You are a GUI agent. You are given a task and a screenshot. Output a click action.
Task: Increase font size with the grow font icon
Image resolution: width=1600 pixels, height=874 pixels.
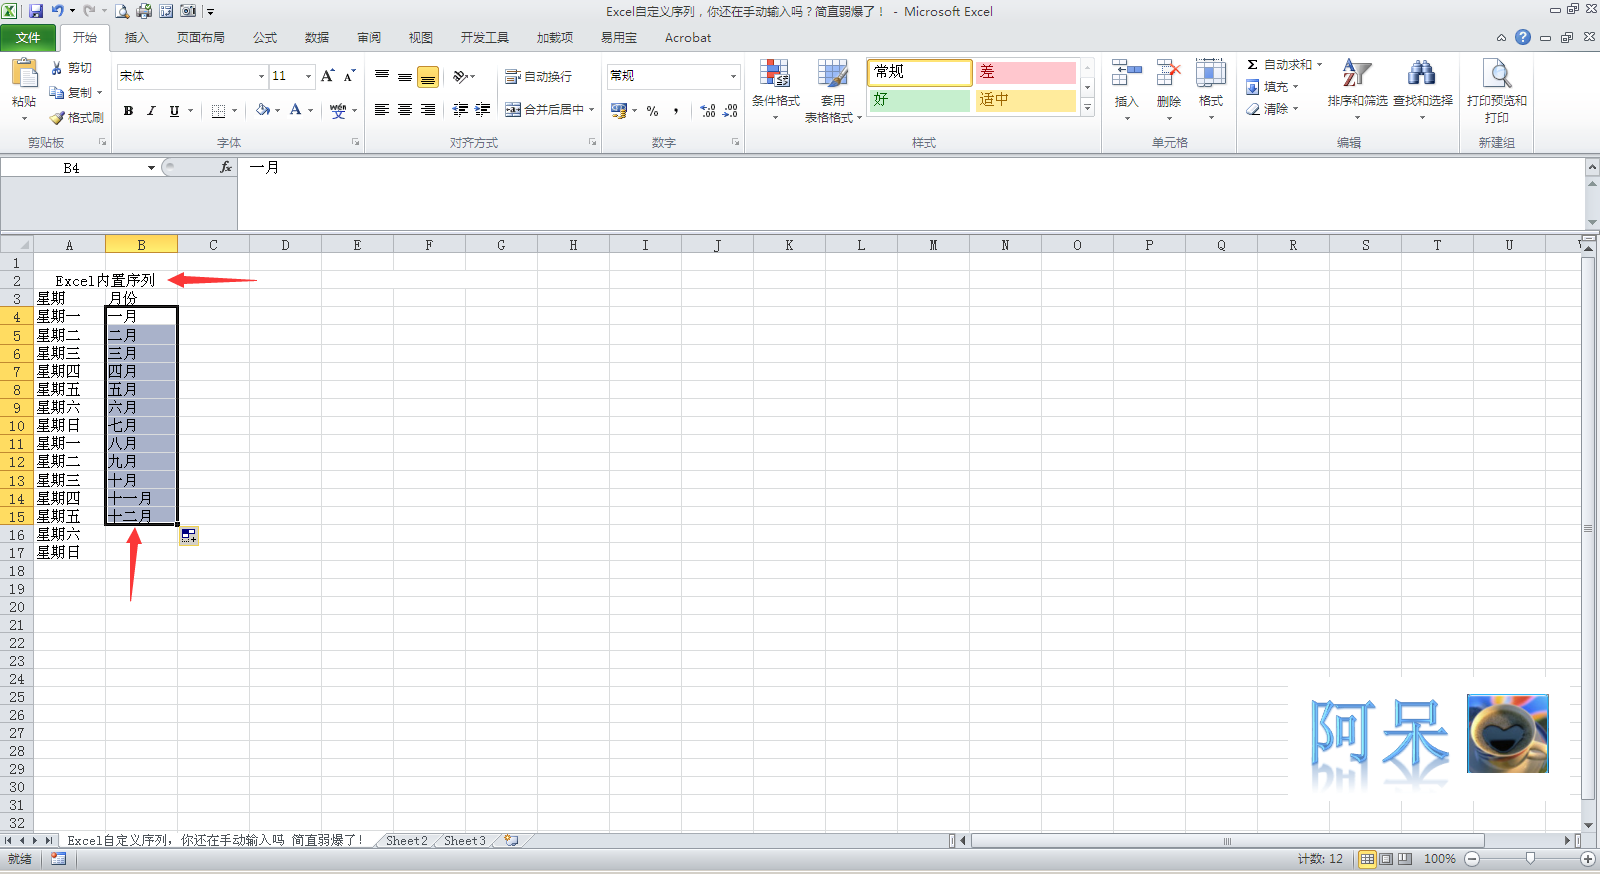pyautogui.click(x=327, y=76)
